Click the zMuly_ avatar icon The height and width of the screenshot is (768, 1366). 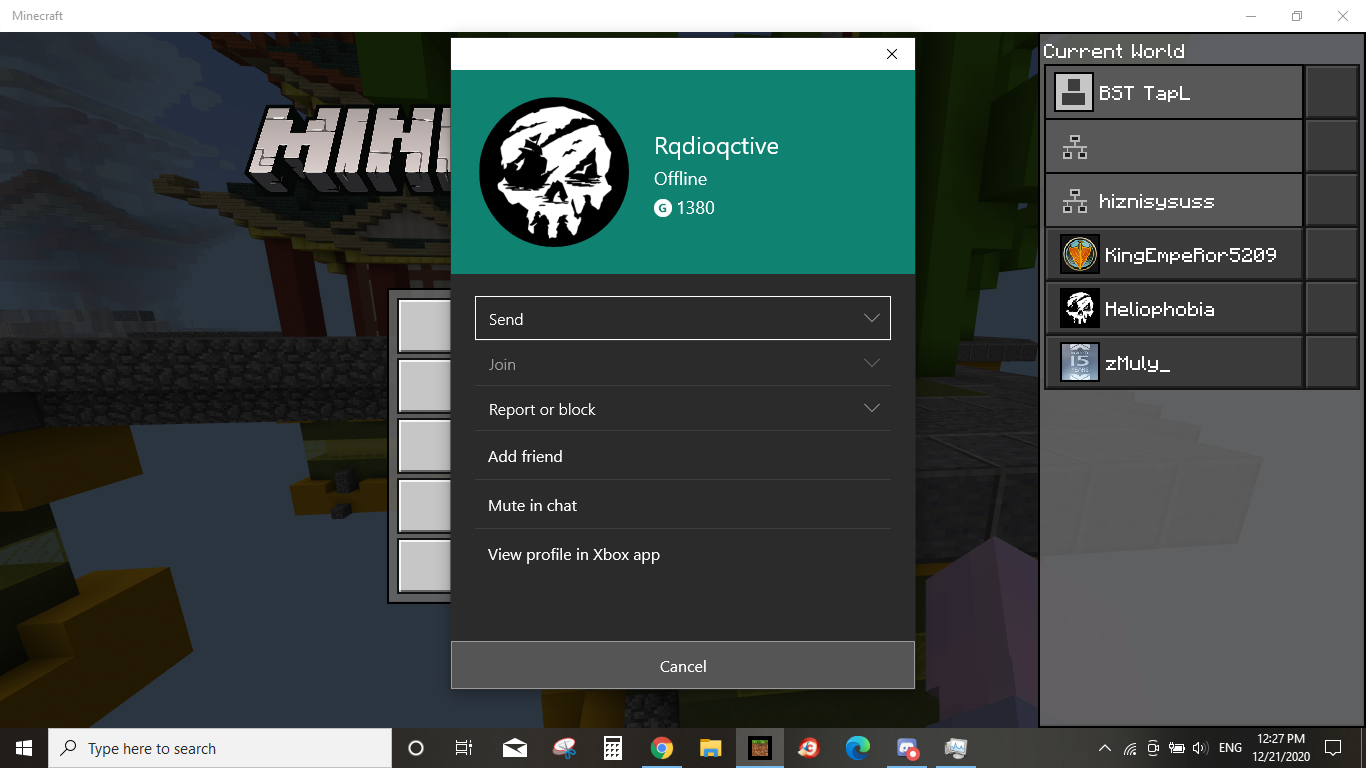[1080, 363]
